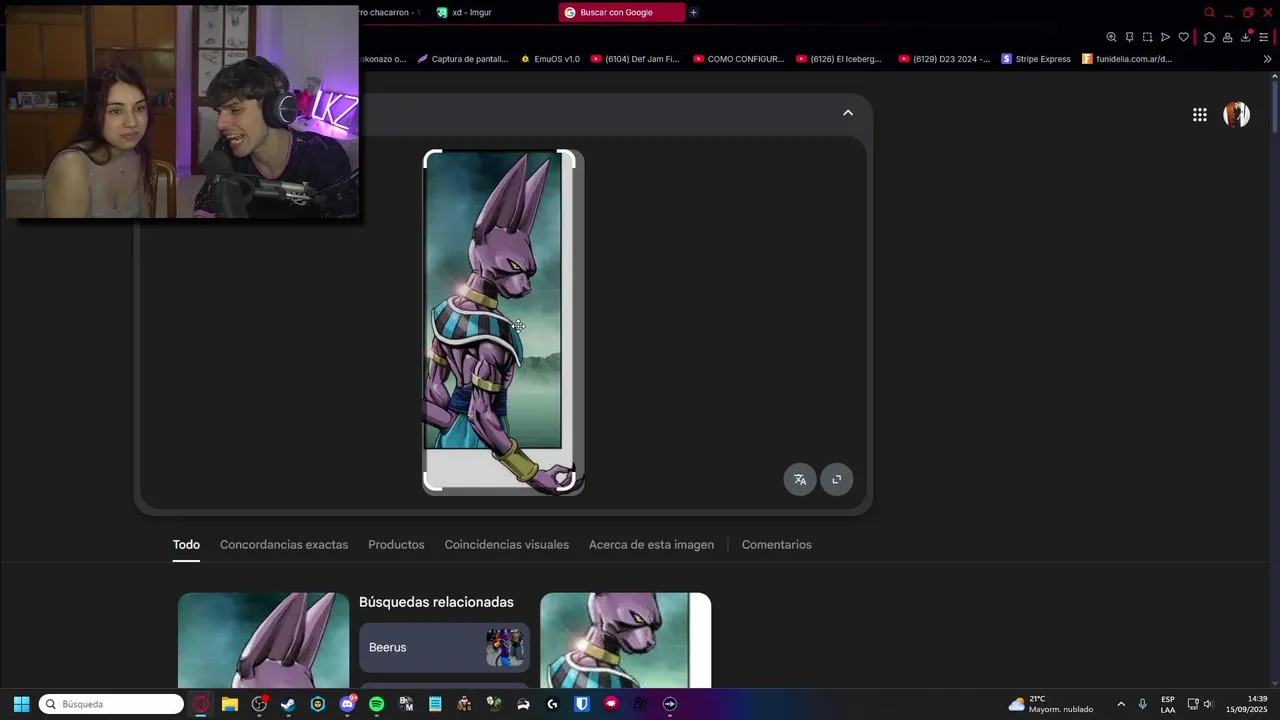Viewport: 1280px width, 720px height.
Task: Open Coincidencias visuales tab
Action: 507,545
